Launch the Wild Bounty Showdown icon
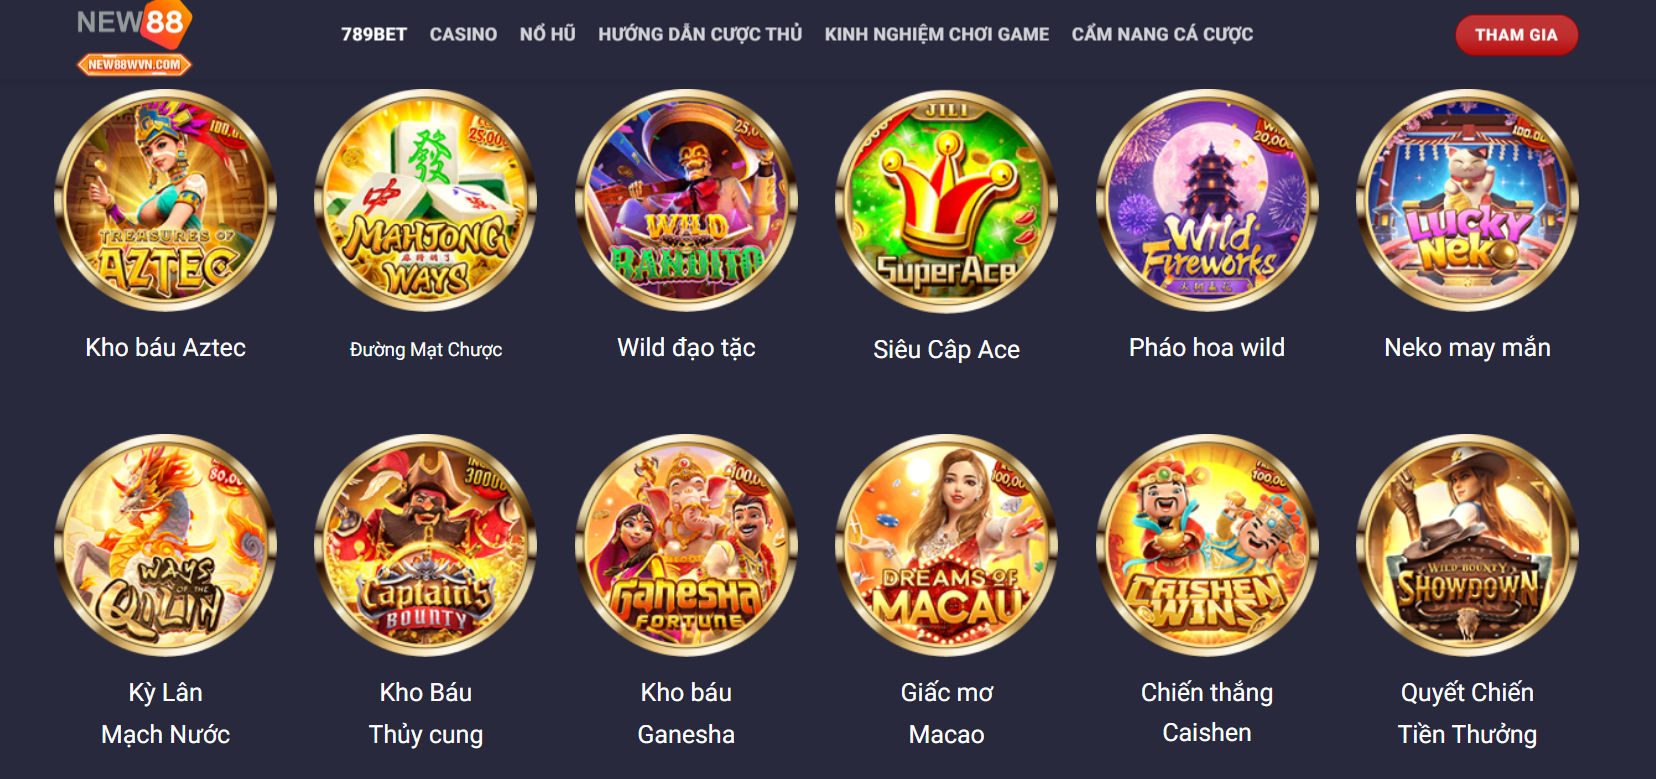This screenshot has width=1656, height=779. coord(1467,545)
